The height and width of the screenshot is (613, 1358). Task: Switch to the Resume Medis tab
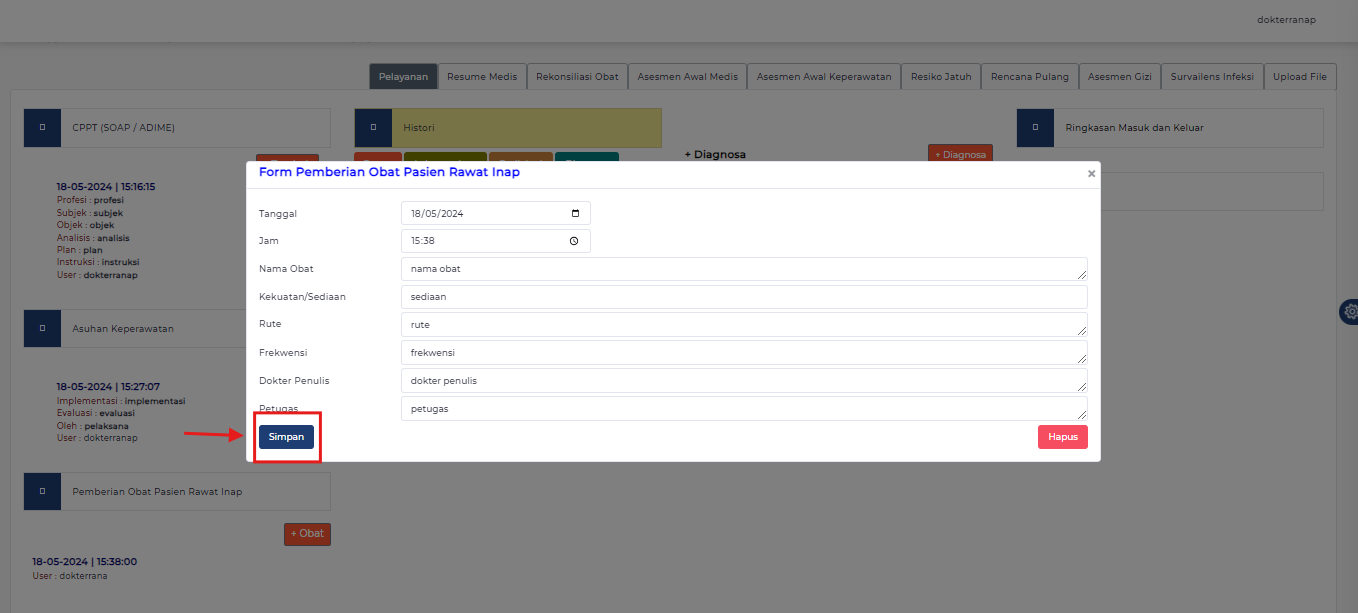tap(482, 76)
